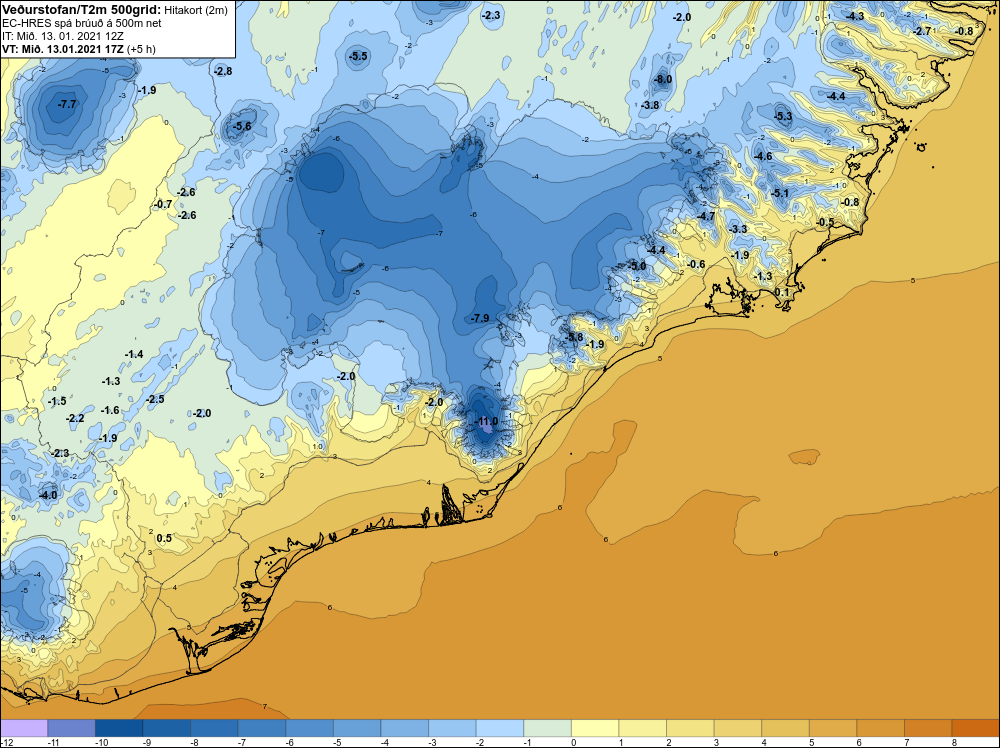Click the '-7.9' temperature label
This screenshot has width=1000, height=748.
(x=480, y=318)
